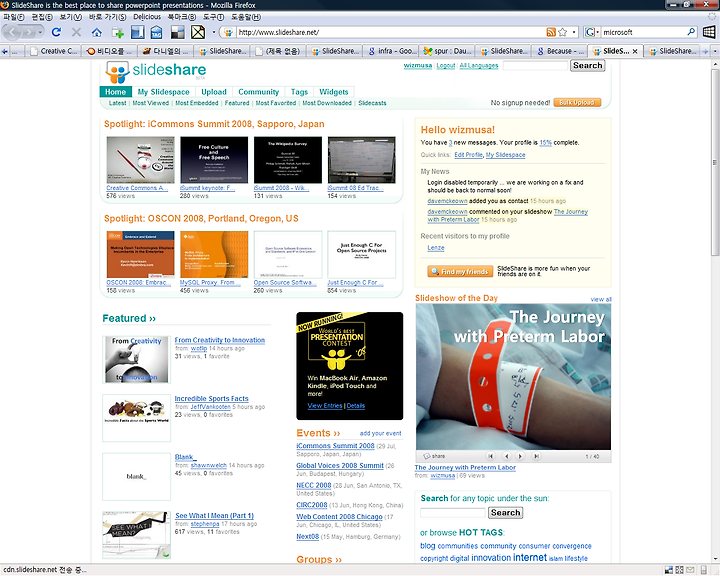Image resolution: width=720 pixels, height=576 pixels.
Task: Click the slideshare search field at top
Action: pyautogui.click(x=535, y=66)
